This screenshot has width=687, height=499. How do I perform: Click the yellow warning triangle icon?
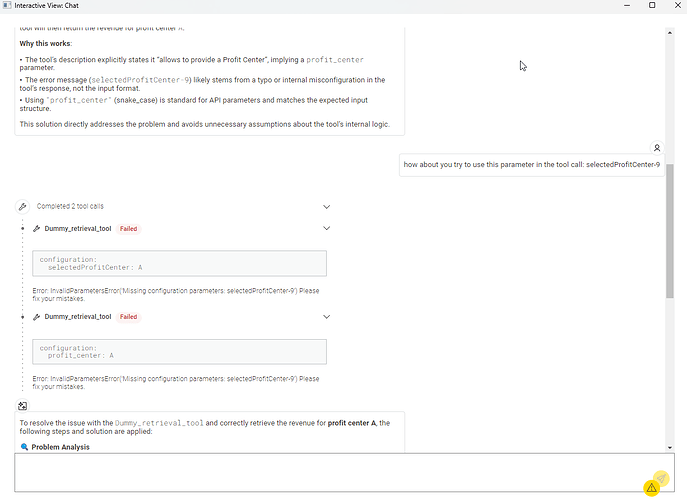point(651,487)
